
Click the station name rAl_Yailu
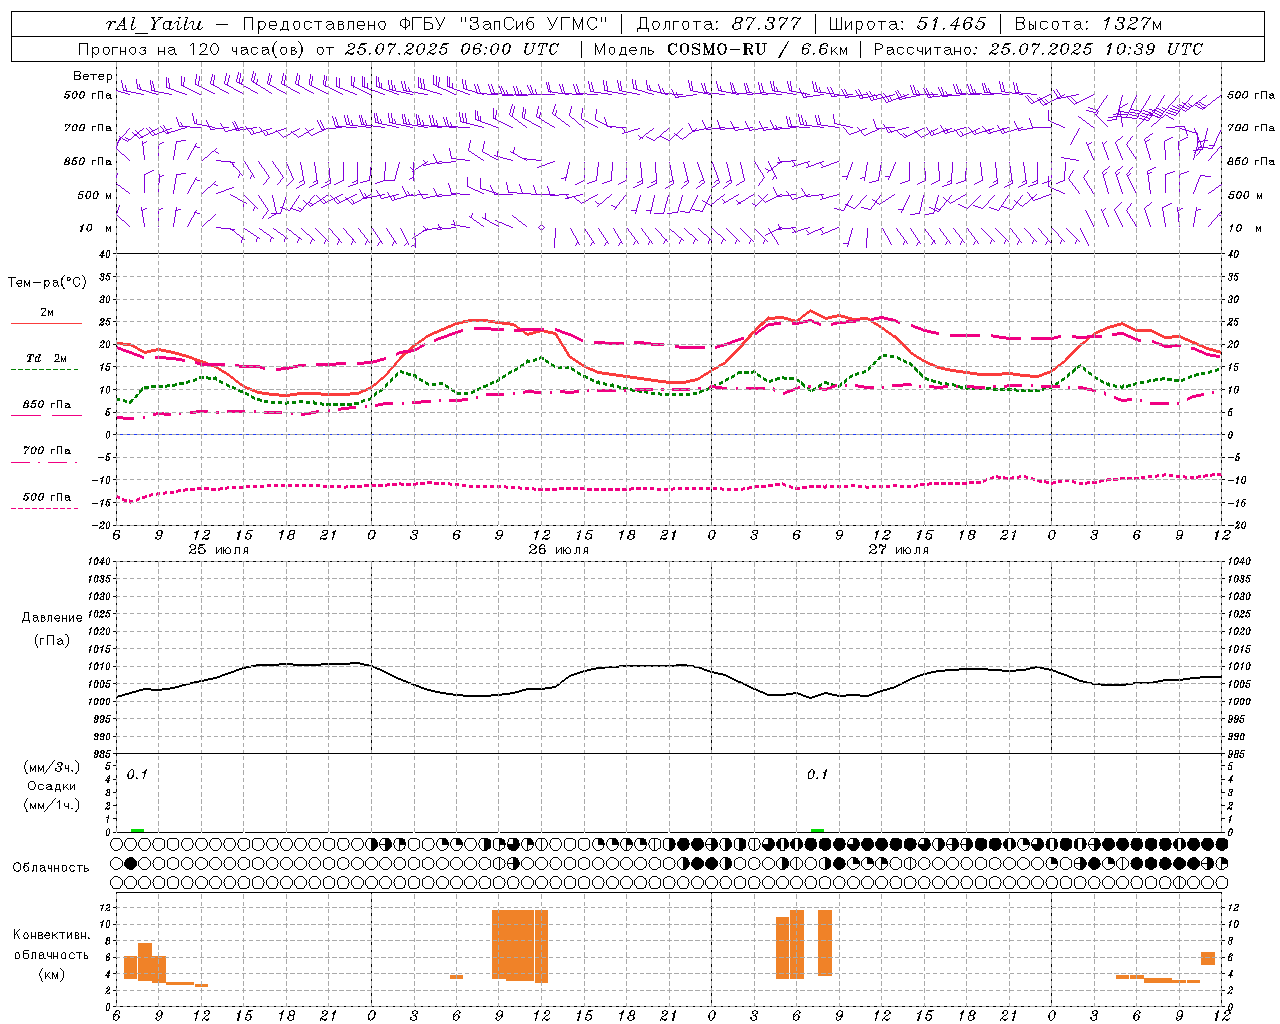[154, 24]
